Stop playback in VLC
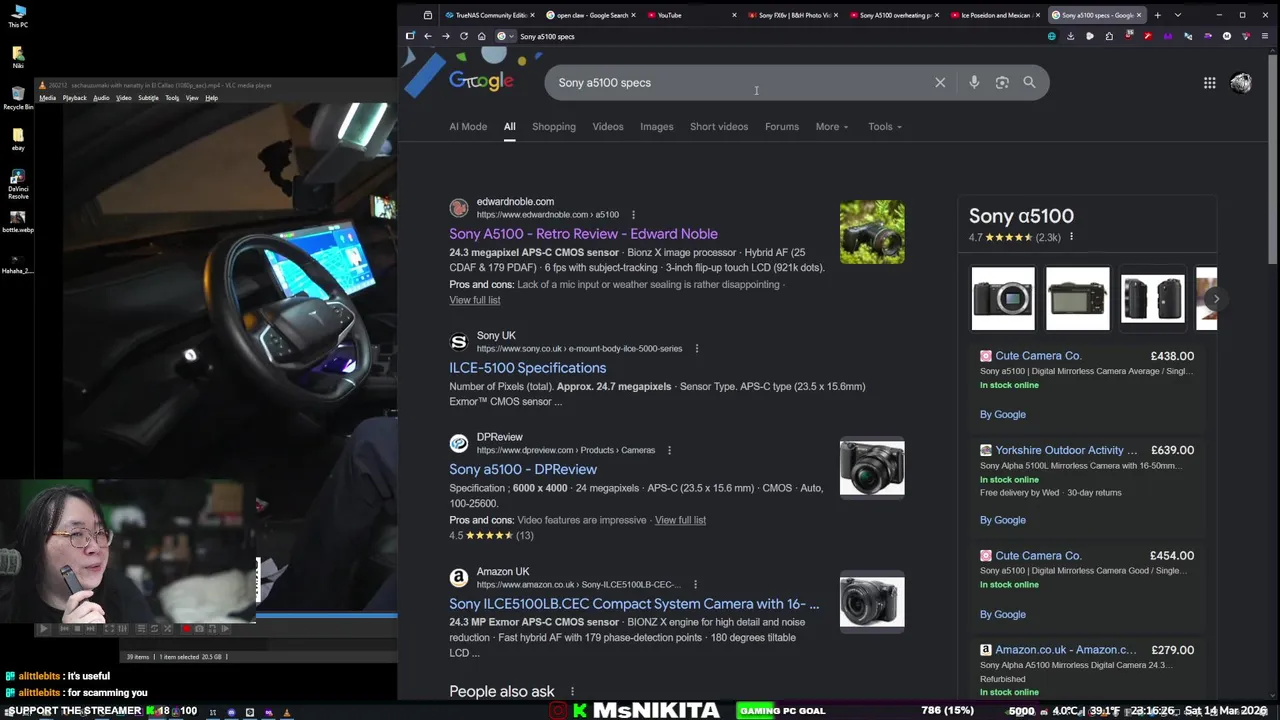The image size is (1280, 720). click(77, 629)
